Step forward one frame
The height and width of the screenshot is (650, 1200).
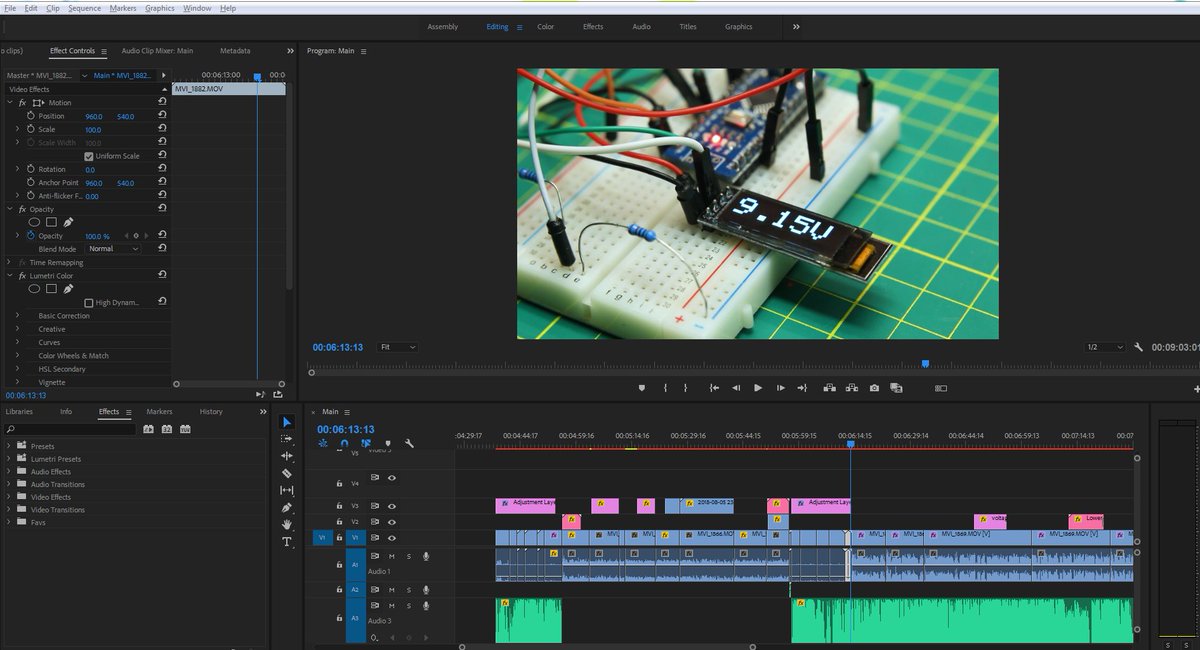[x=780, y=388]
